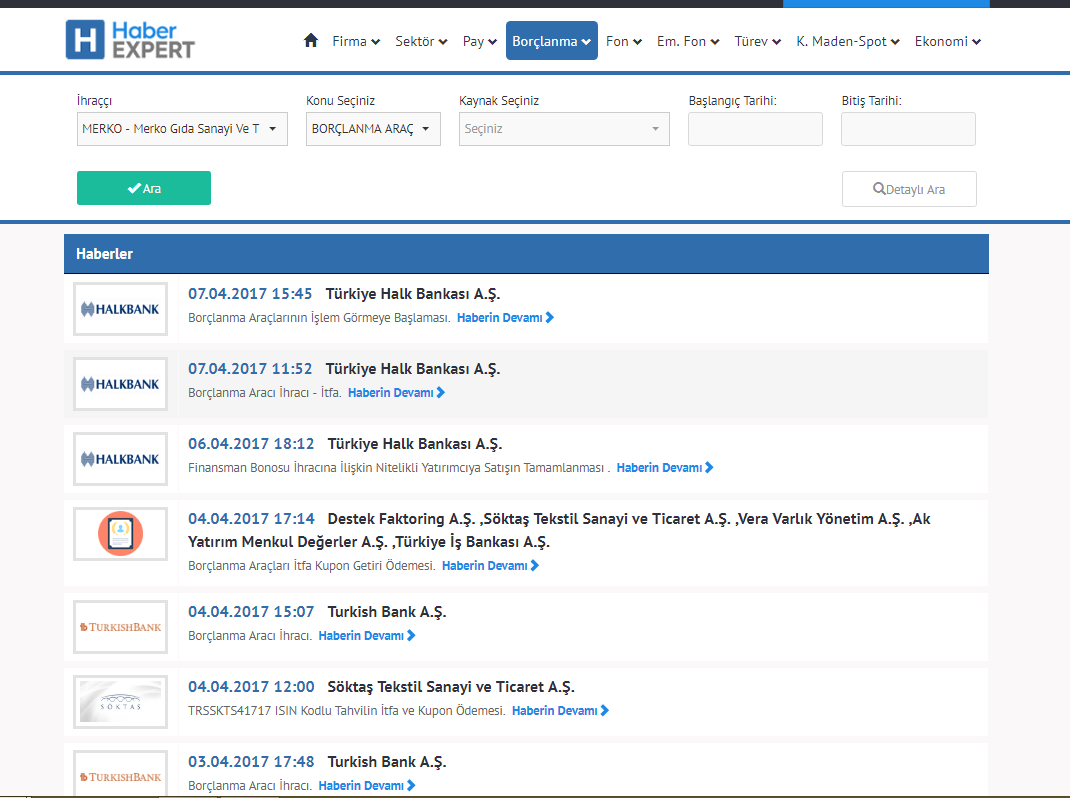Click the 03.04.2017 17:48 Turkish Bank headline
The height and width of the screenshot is (798, 1070).
click(317, 763)
